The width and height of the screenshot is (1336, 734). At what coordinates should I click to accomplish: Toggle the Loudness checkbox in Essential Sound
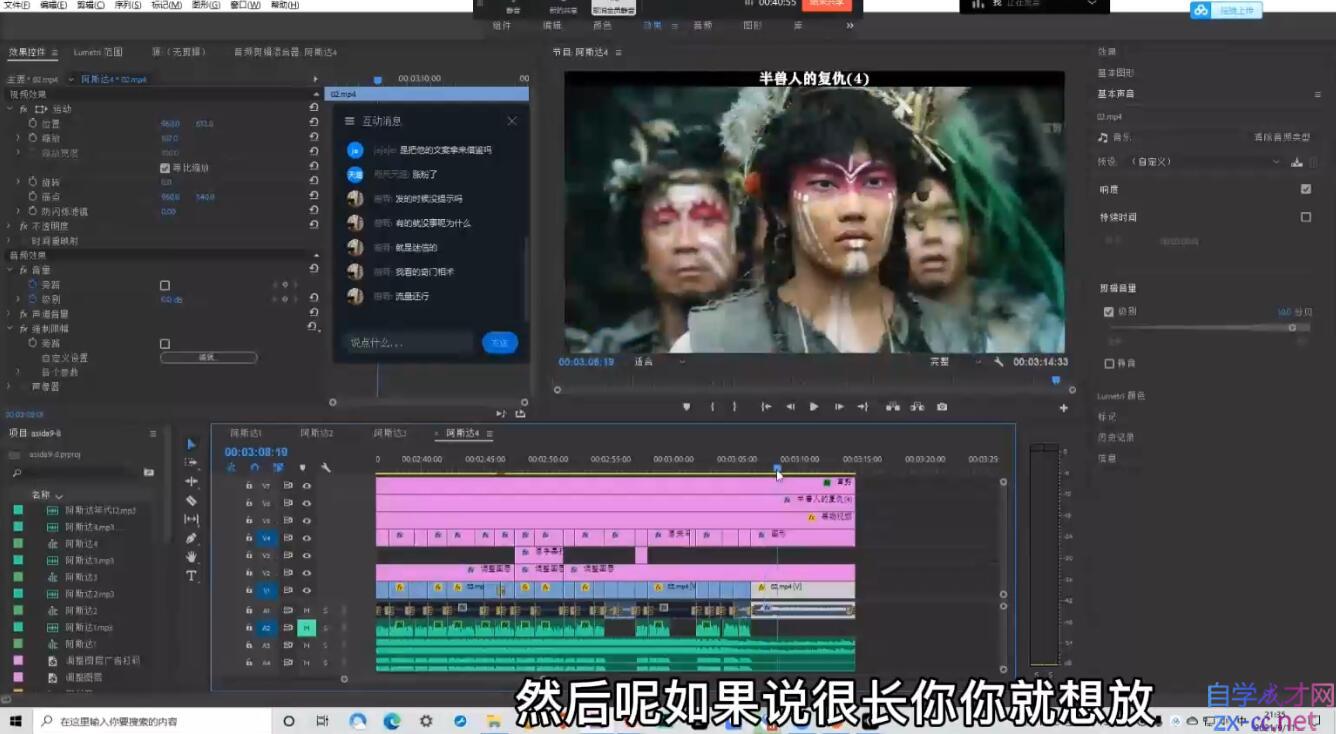pos(1306,189)
